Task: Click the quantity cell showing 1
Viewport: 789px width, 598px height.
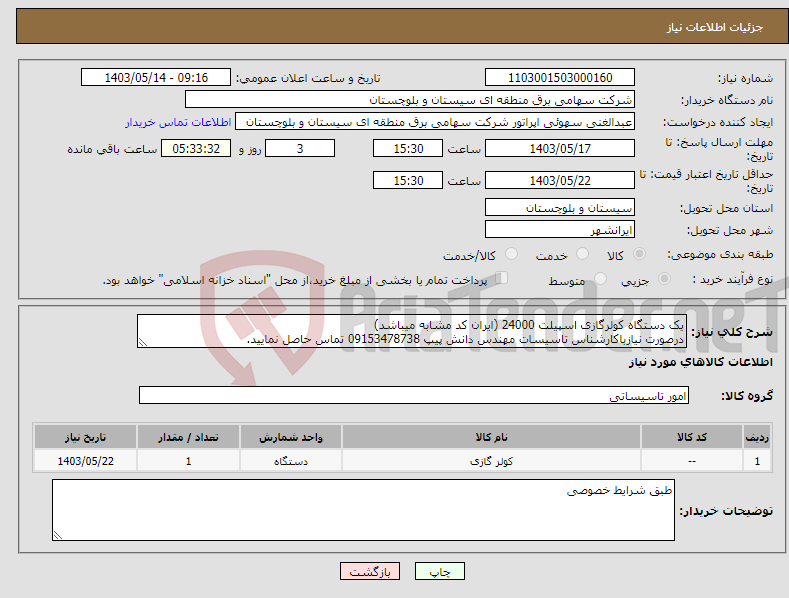Action: point(188,461)
